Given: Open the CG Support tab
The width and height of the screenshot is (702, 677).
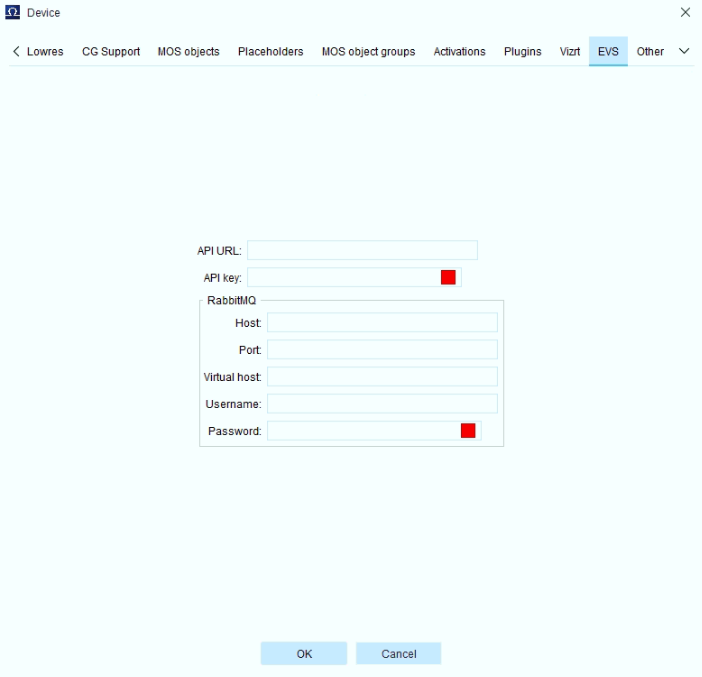Looking at the screenshot, I should [x=111, y=51].
